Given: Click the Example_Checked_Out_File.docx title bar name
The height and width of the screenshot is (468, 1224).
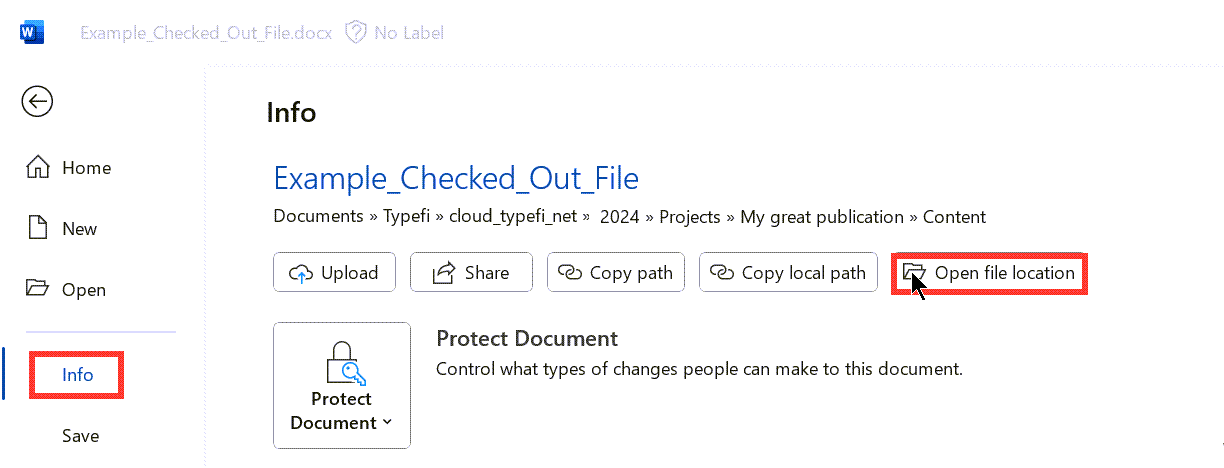Looking at the screenshot, I should pos(207,33).
